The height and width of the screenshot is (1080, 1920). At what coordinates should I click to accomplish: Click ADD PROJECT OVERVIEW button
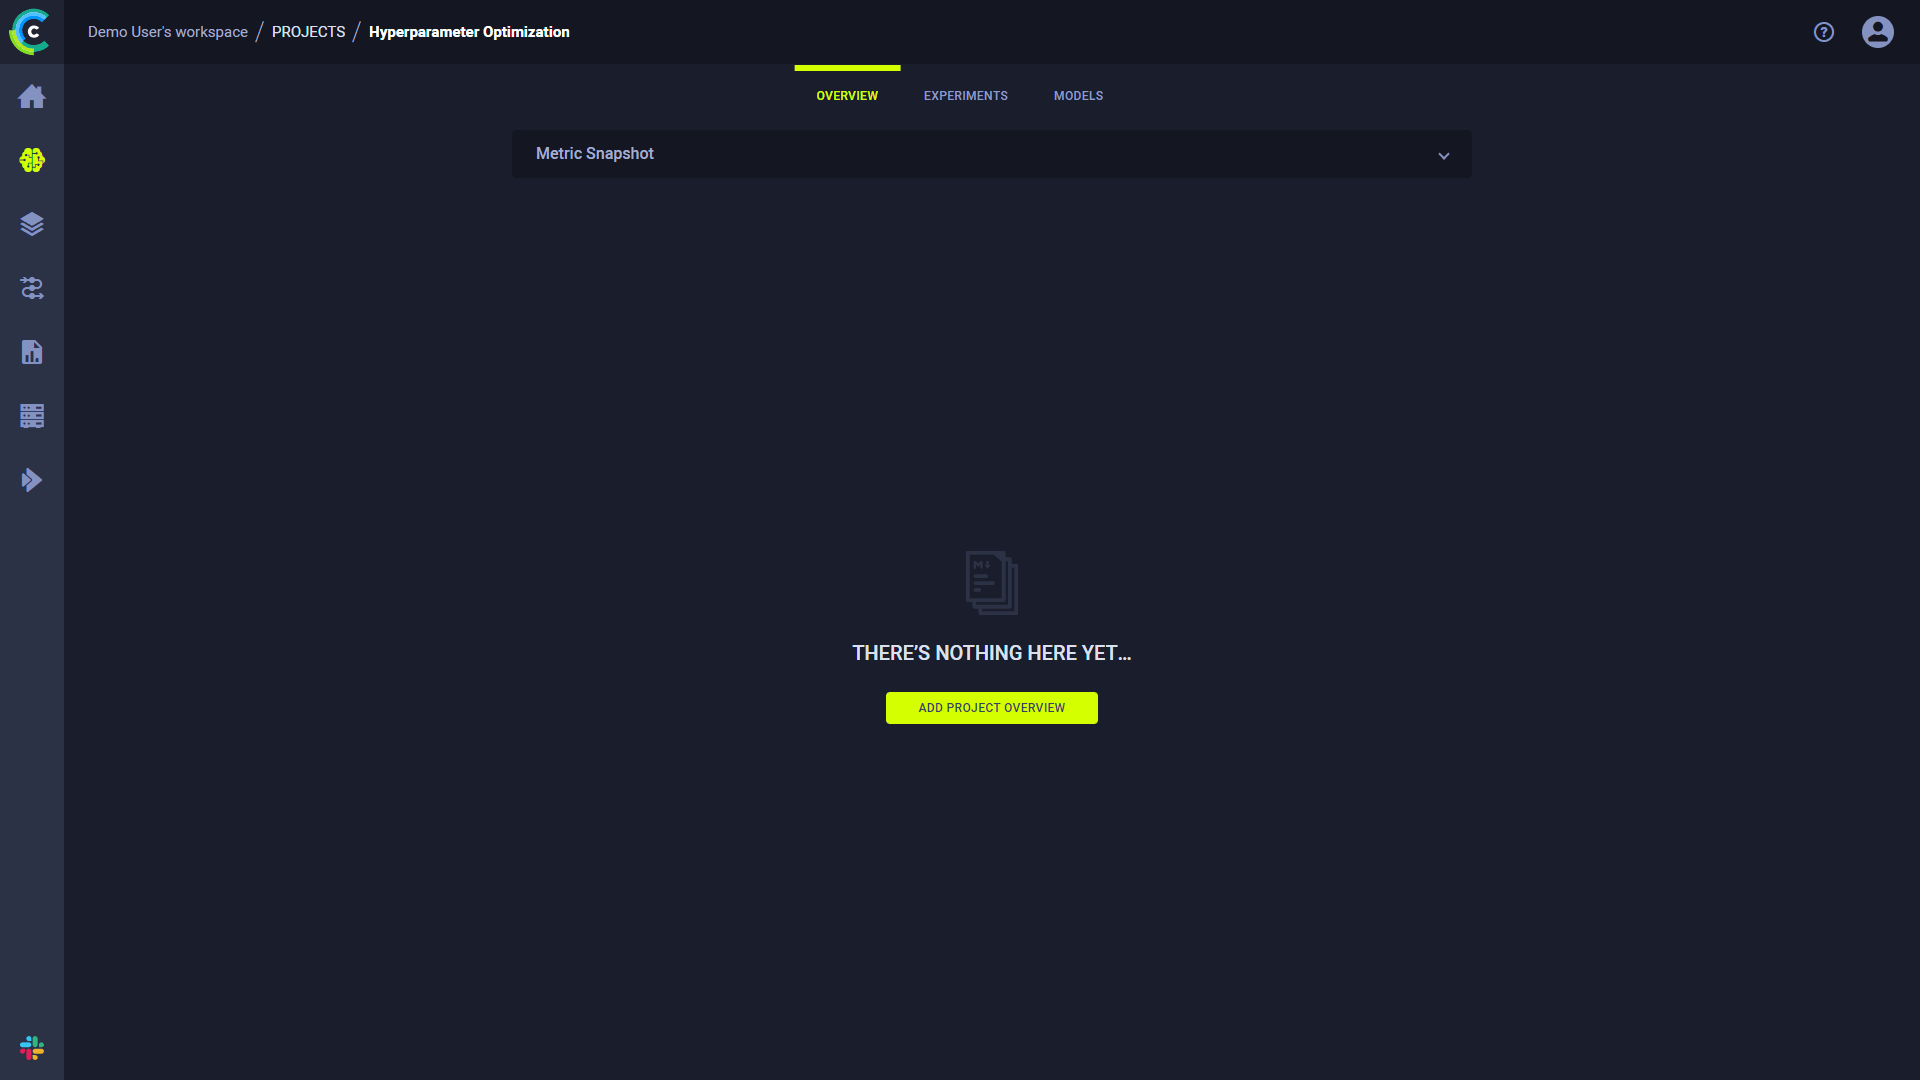pyautogui.click(x=992, y=707)
